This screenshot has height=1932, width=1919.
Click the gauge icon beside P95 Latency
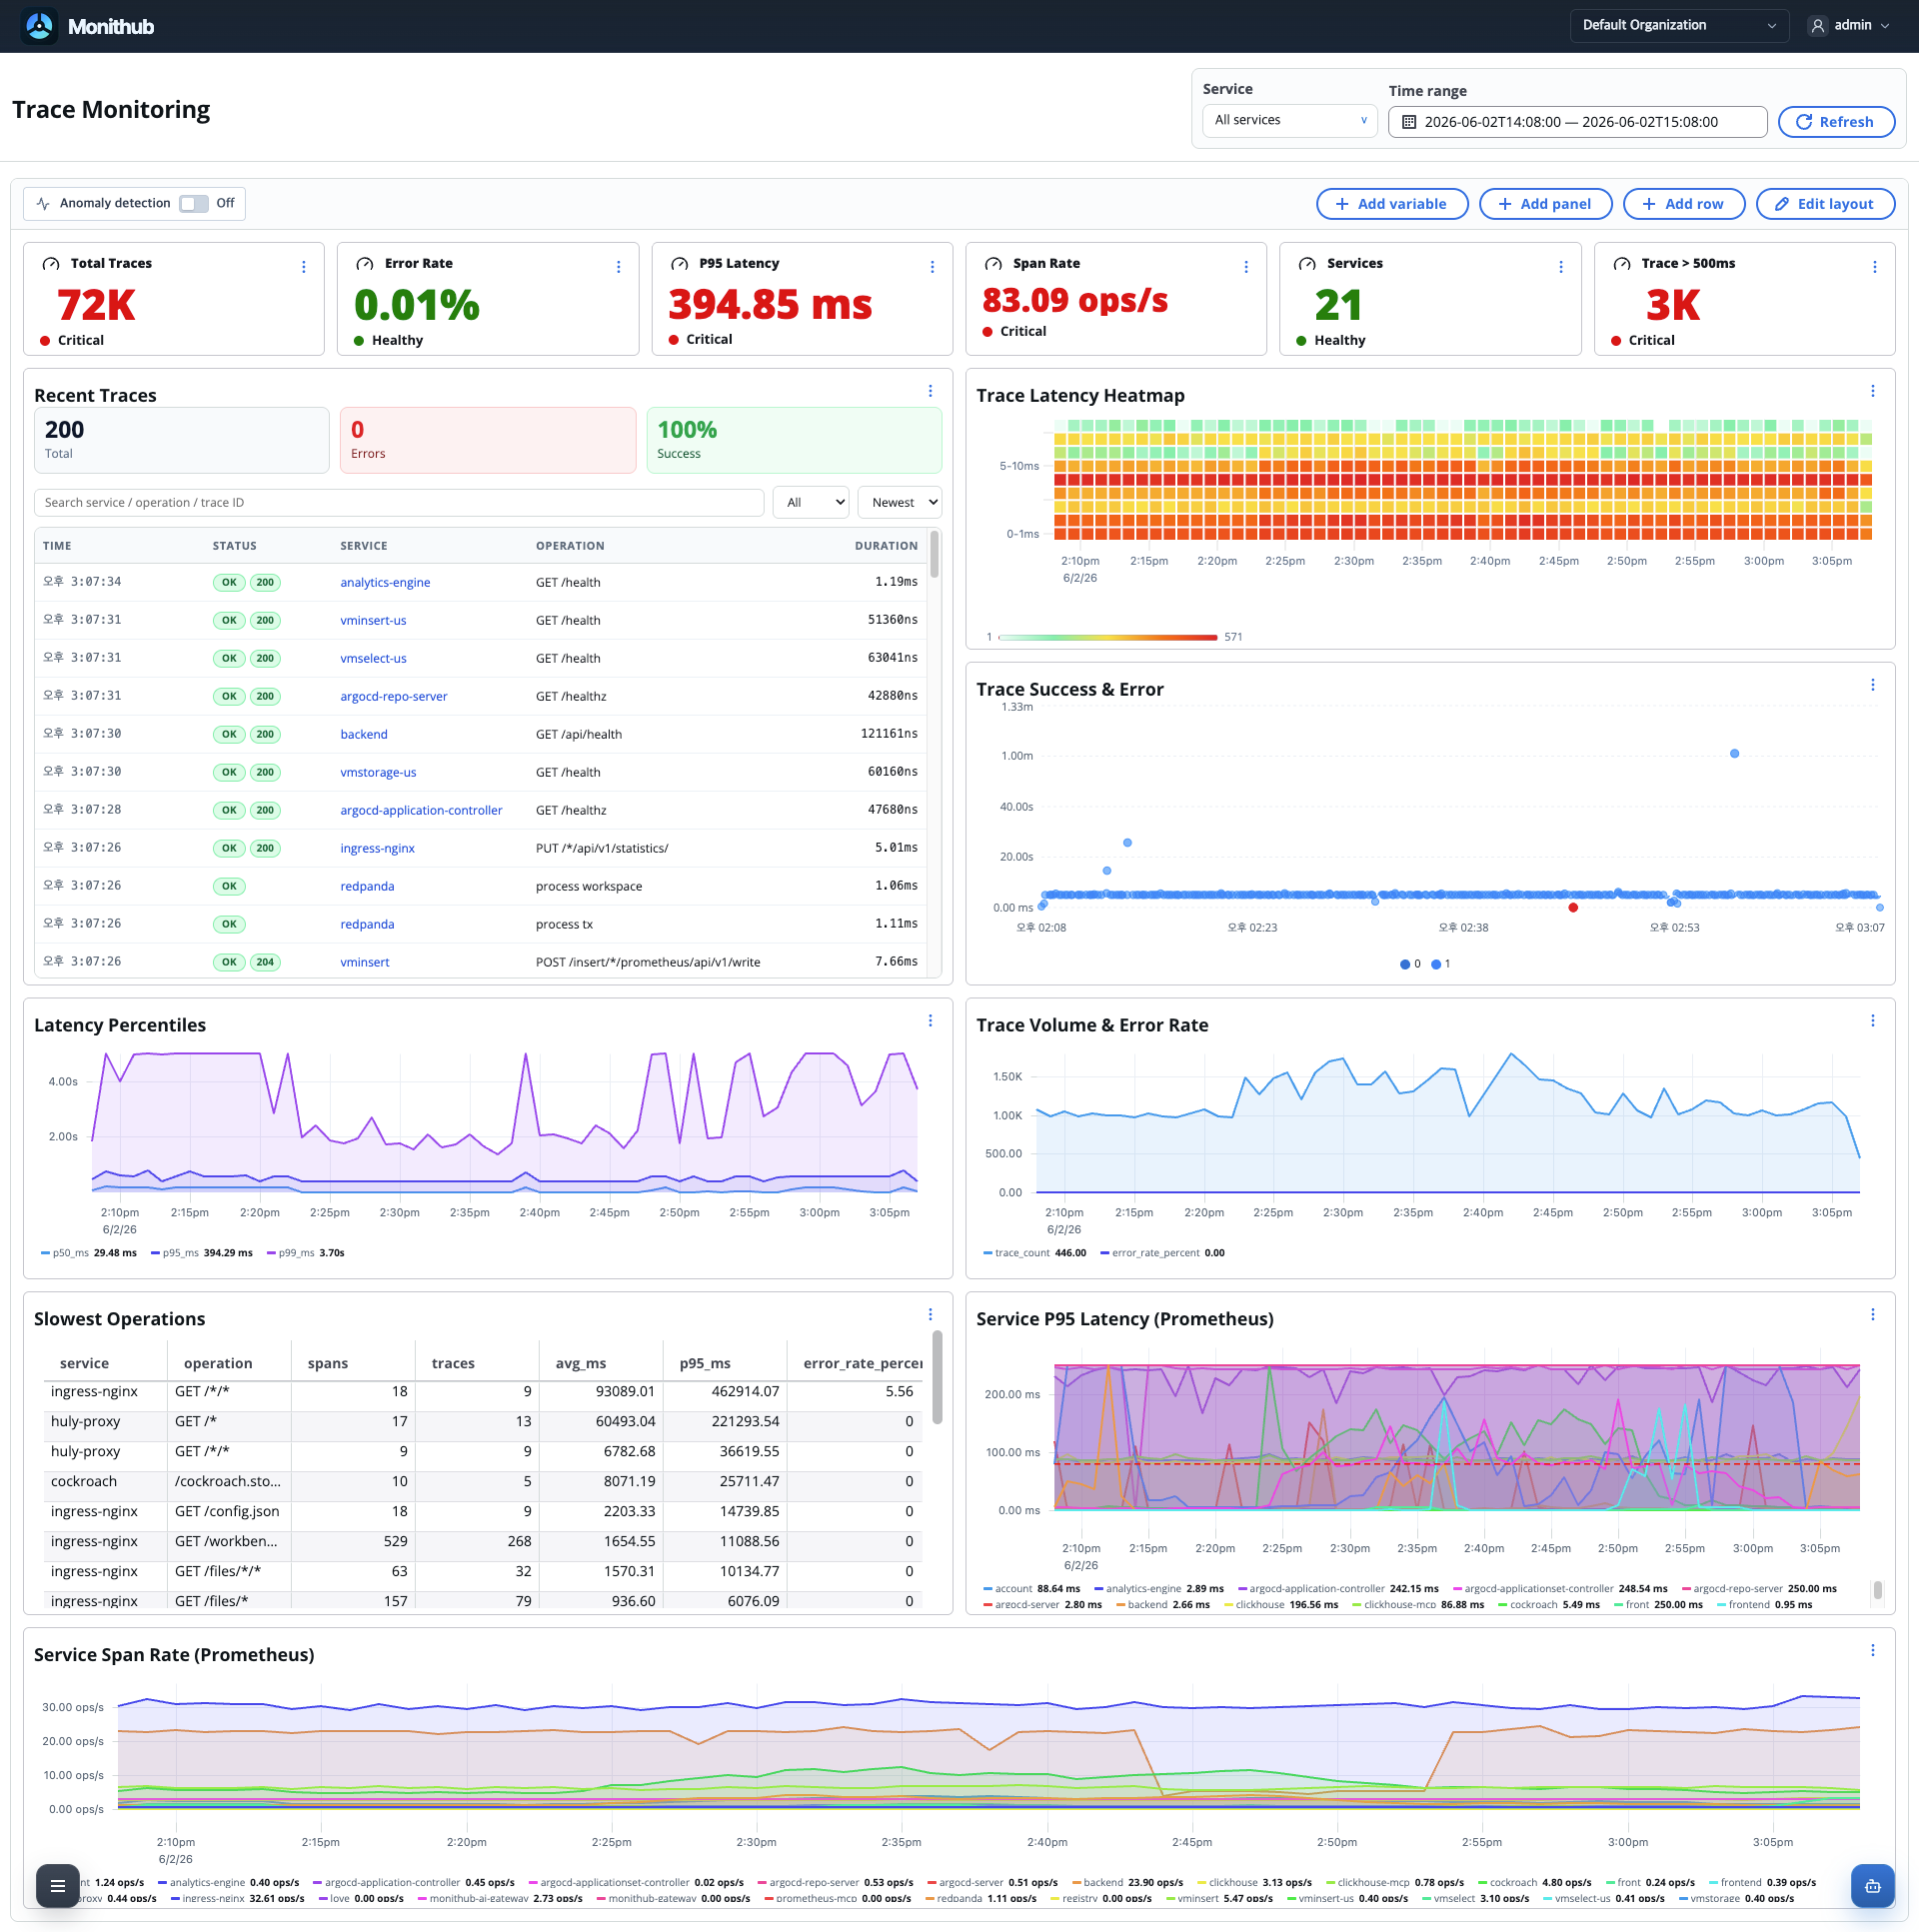pos(679,264)
